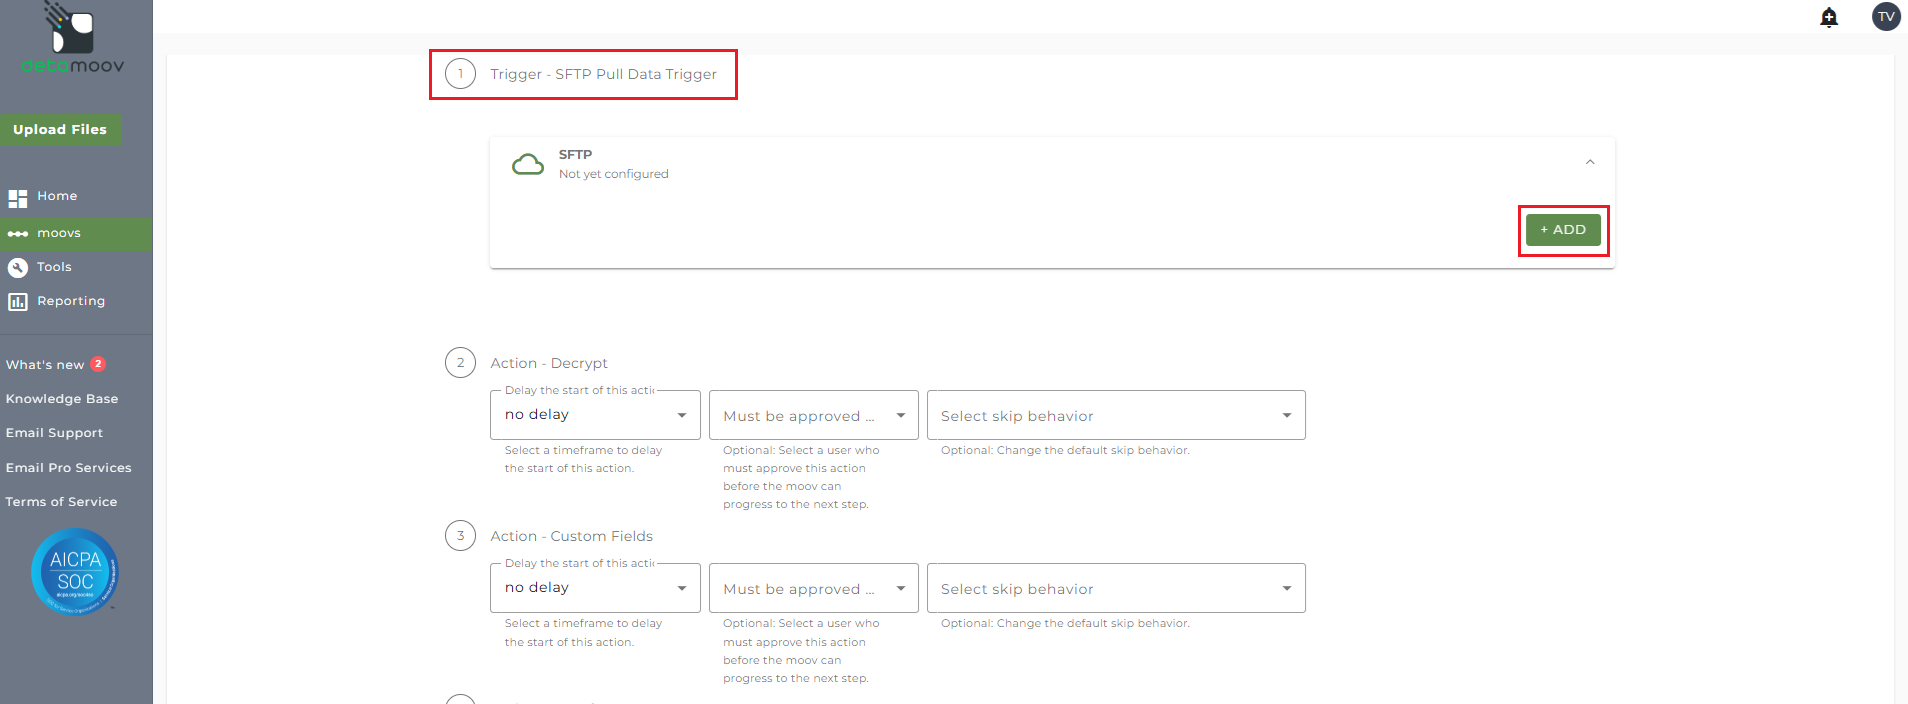1908x704 pixels.
Task: Click the SFTP cloud icon
Action: (528, 164)
